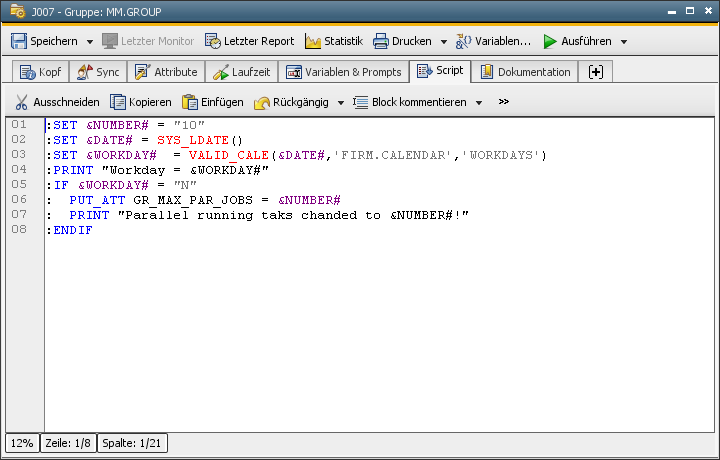Click the :ENDIF line
Viewport: 720px width, 460px height.
tap(69, 230)
